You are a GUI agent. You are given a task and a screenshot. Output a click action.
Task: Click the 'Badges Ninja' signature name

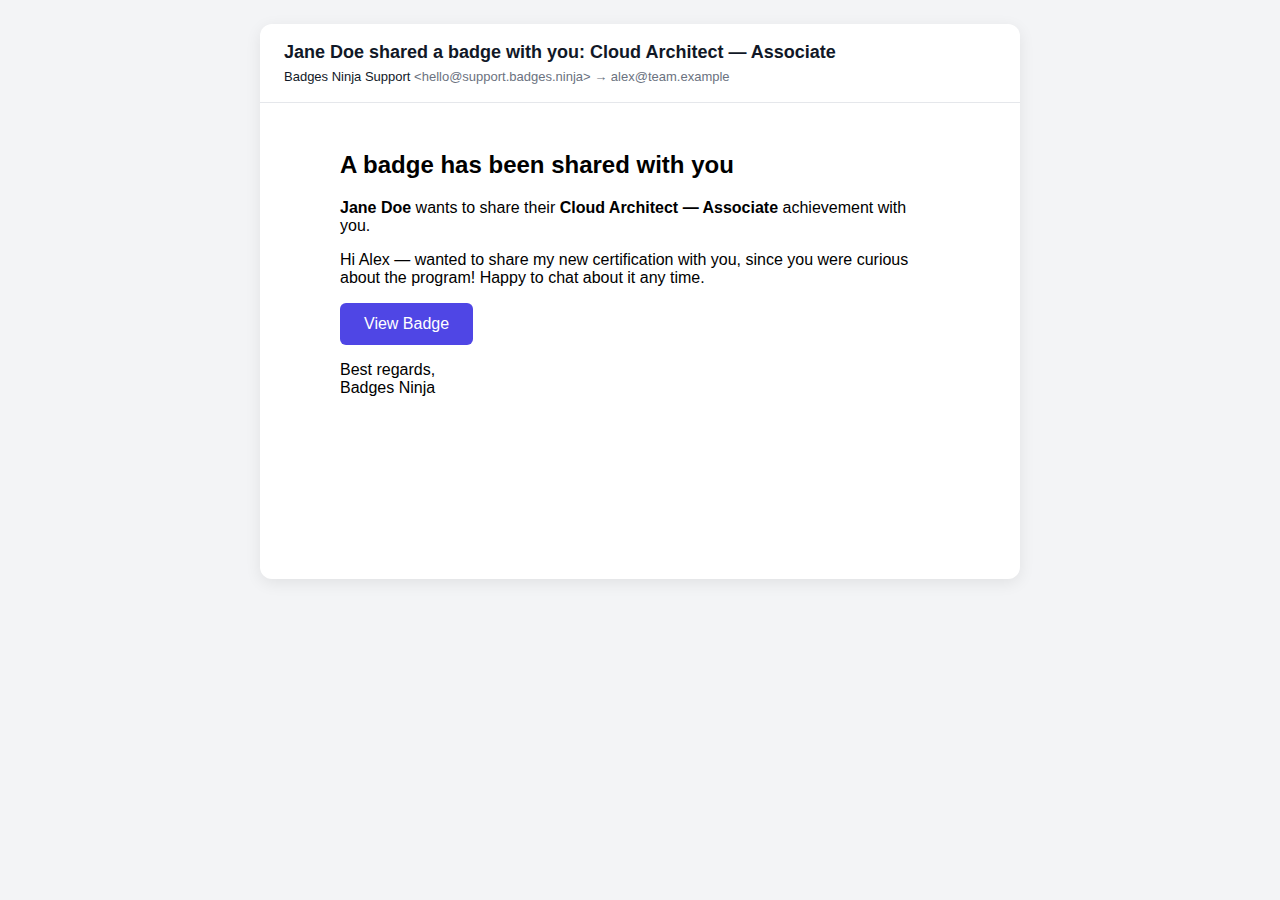[x=387, y=388]
